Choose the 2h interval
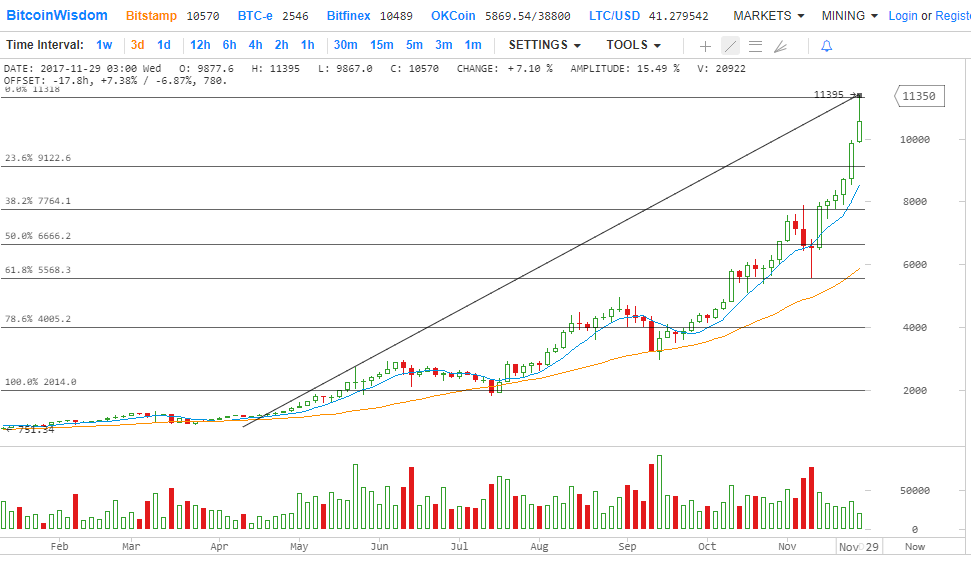This screenshot has height=561, width=971. coord(281,45)
